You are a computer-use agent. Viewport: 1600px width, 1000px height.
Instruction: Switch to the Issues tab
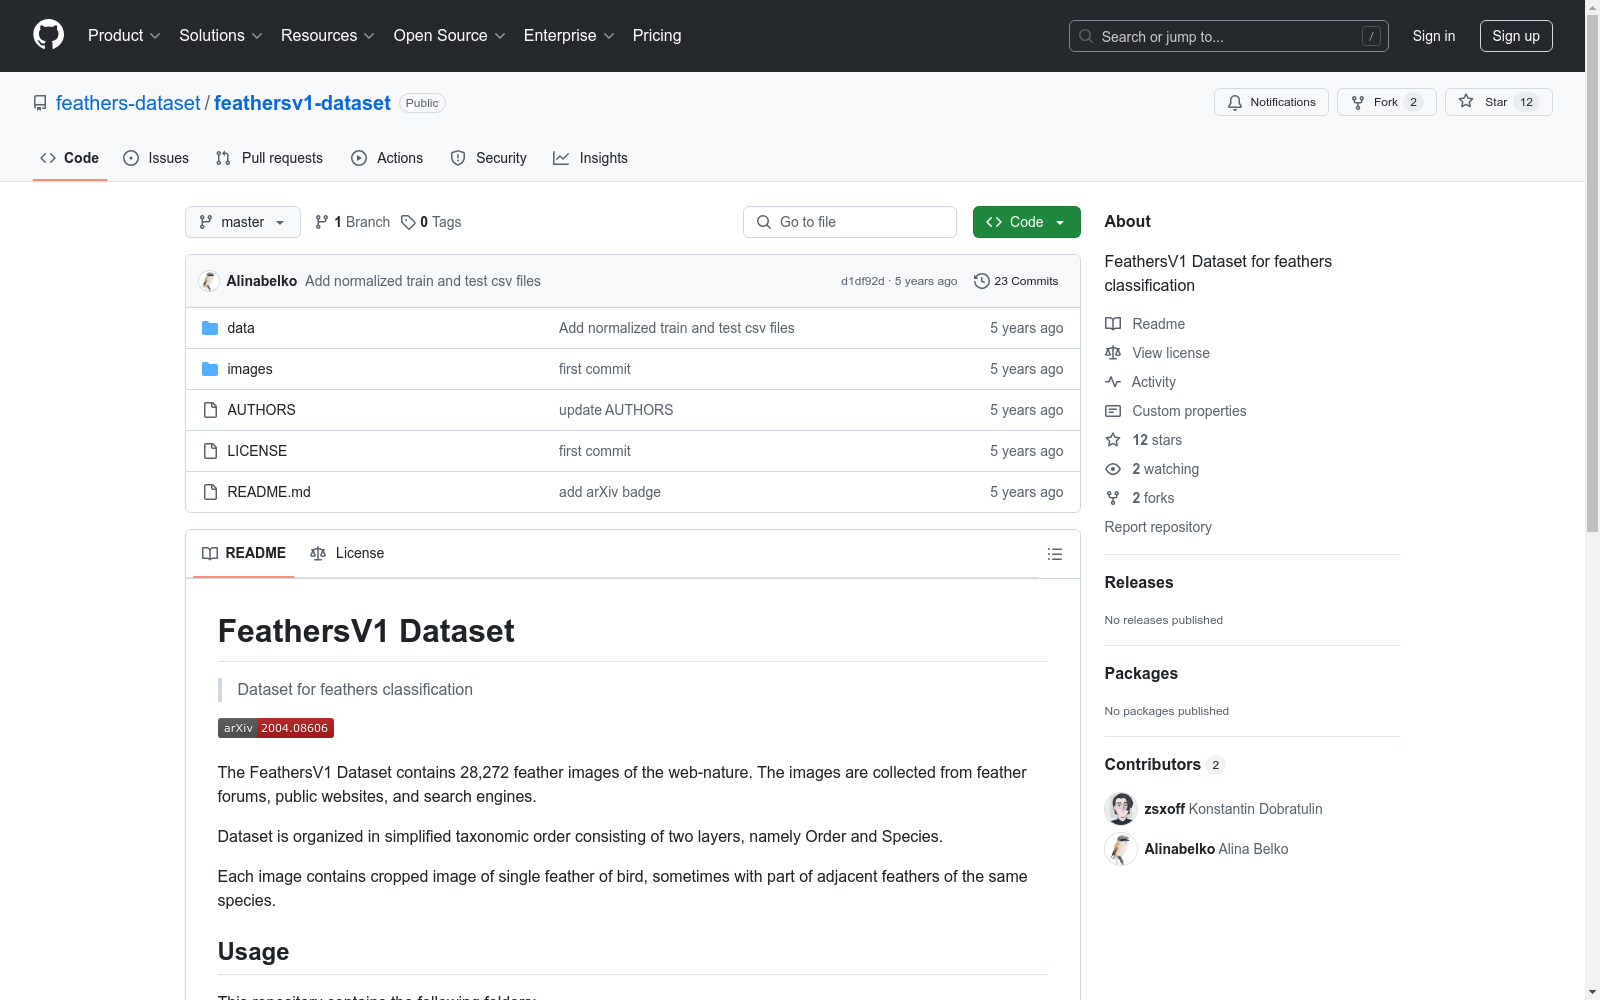[x=156, y=158]
